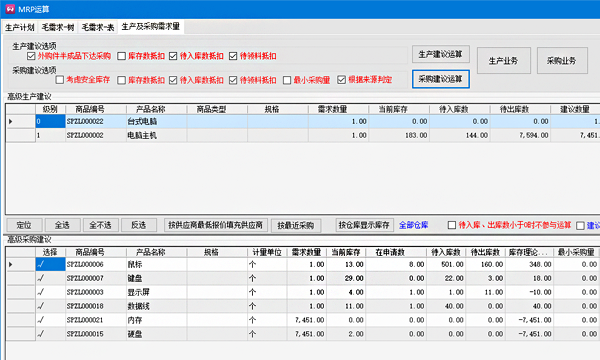The width and height of the screenshot is (600, 360).
Task: Run 生产建议运算 button
Action: coord(440,54)
